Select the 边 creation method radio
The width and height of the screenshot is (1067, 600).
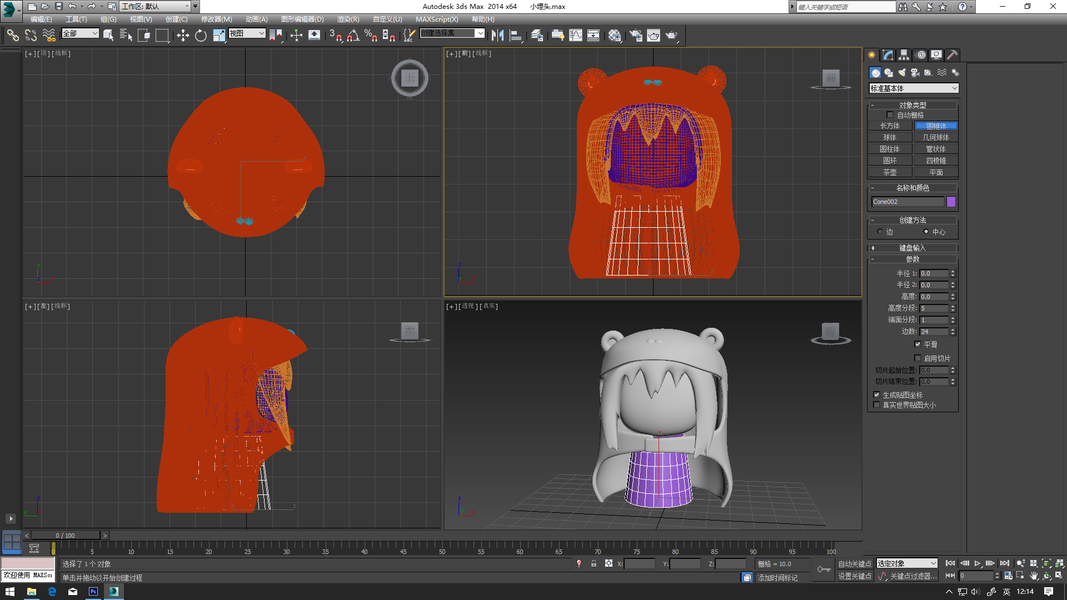pos(880,232)
